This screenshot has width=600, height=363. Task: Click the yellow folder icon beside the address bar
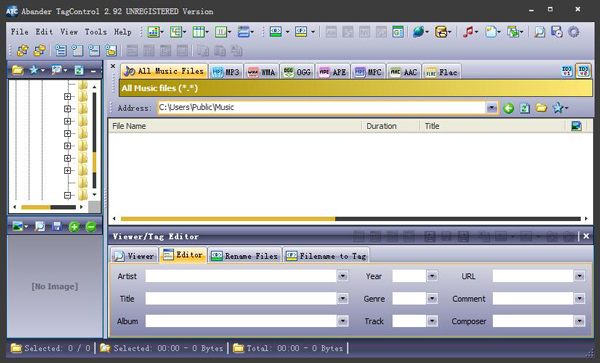(541, 108)
